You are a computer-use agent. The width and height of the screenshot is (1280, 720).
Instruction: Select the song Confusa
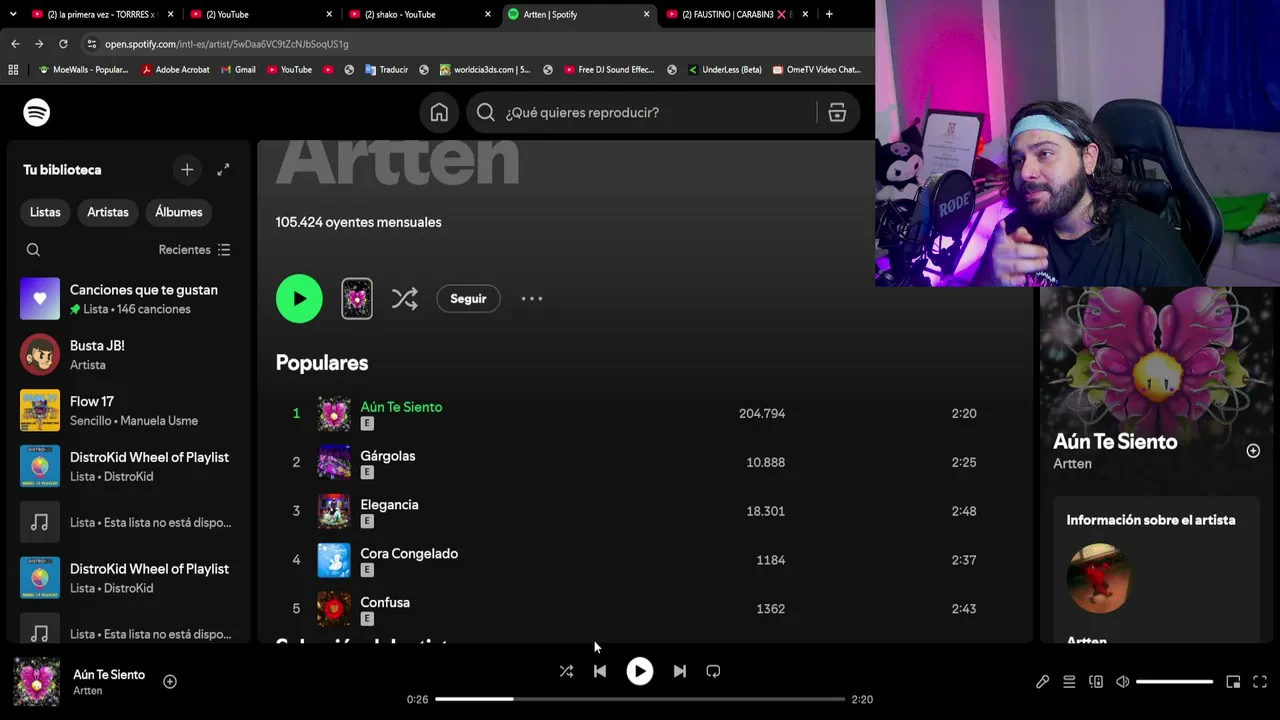(x=385, y=603)
